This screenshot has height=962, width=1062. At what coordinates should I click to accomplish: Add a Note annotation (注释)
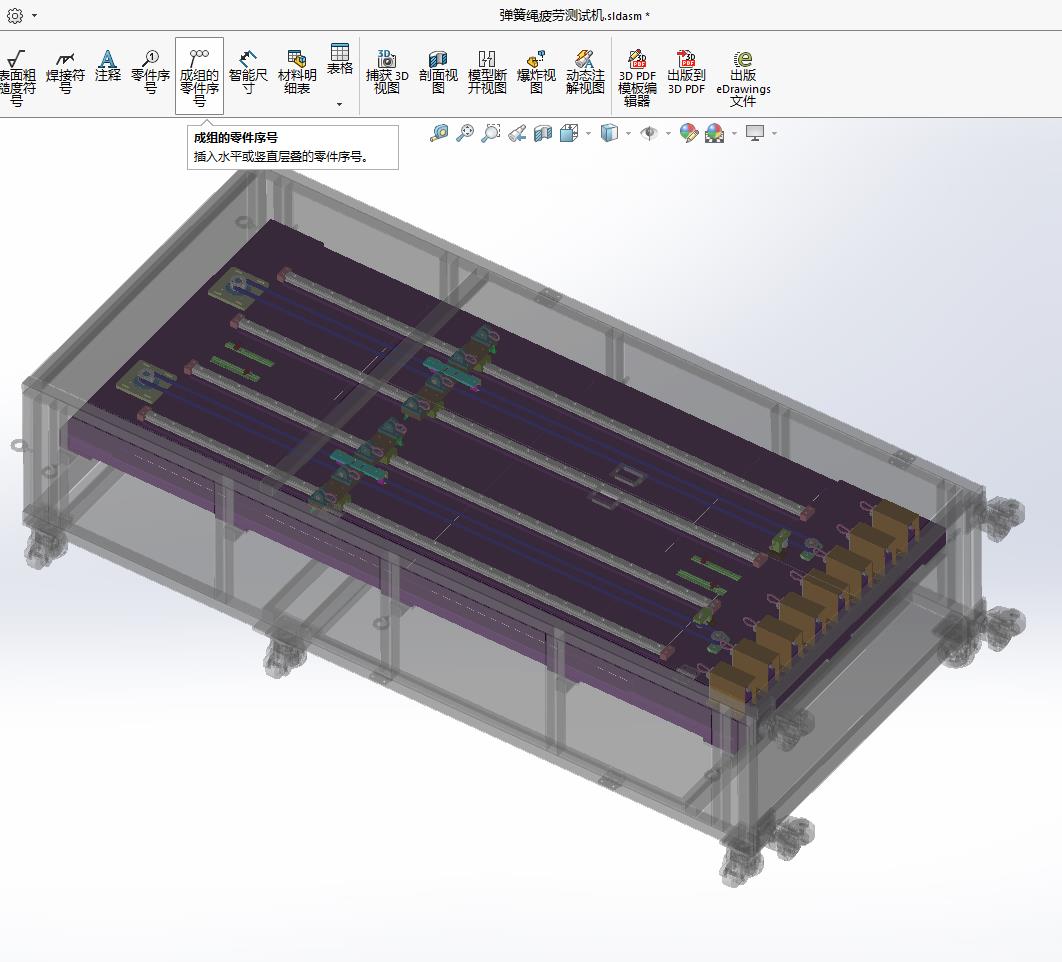point(108,66)
